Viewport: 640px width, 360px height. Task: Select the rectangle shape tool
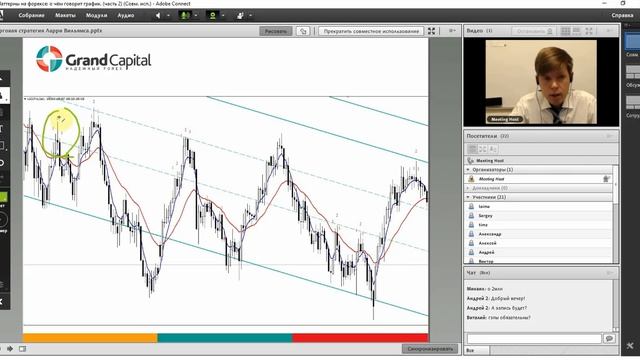(x=2, y=146)
